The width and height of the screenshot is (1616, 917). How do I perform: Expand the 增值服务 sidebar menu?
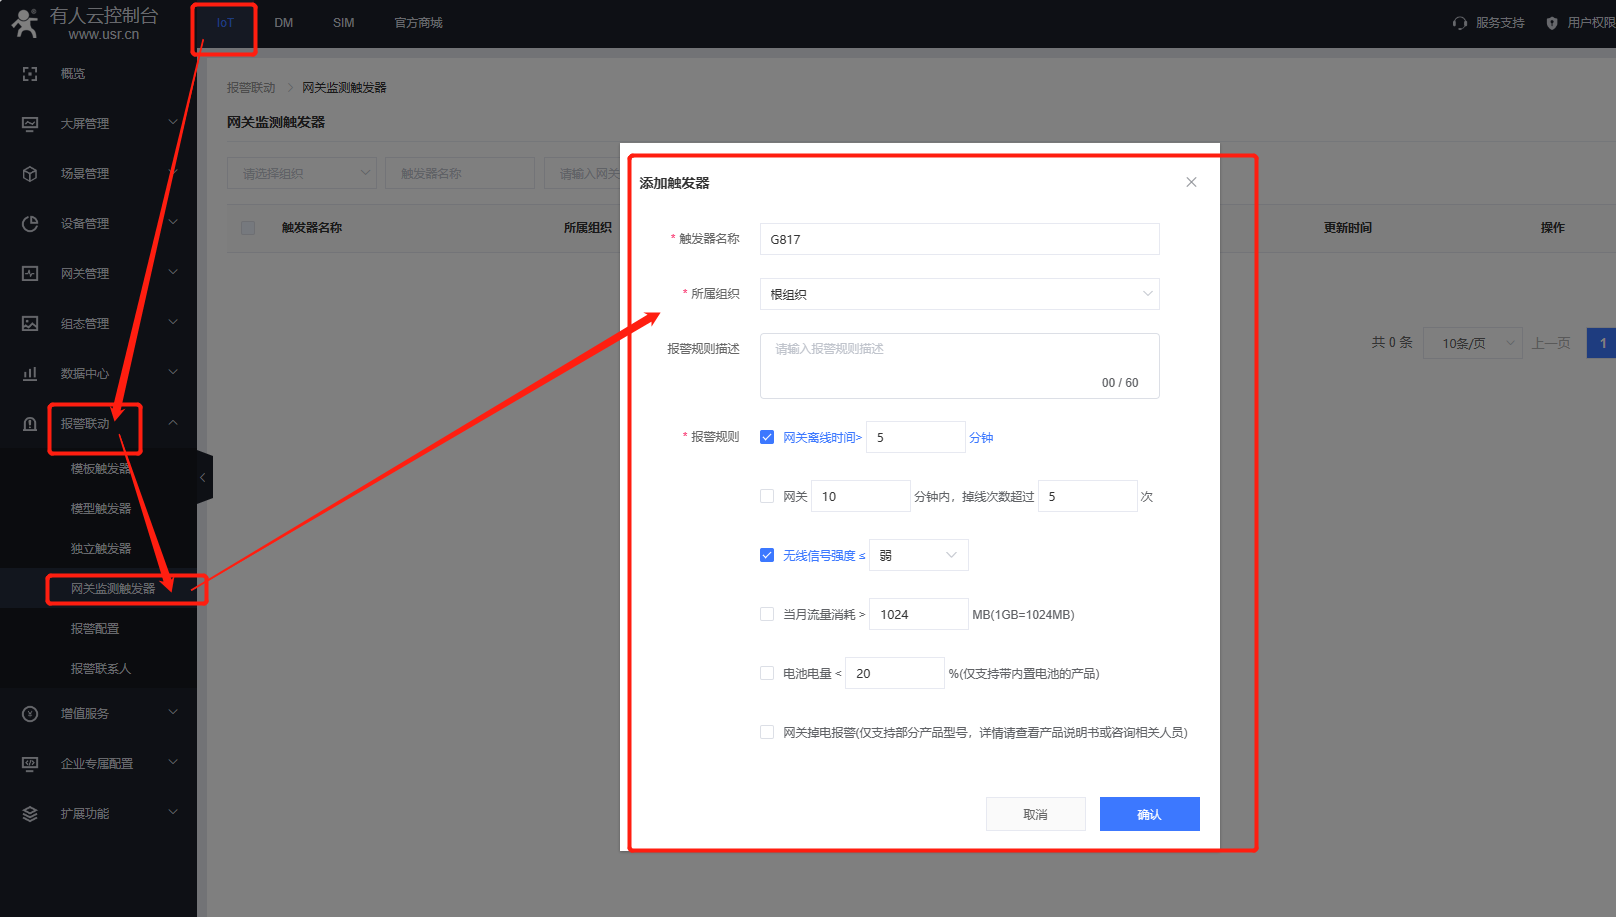(x=98, y=714)
